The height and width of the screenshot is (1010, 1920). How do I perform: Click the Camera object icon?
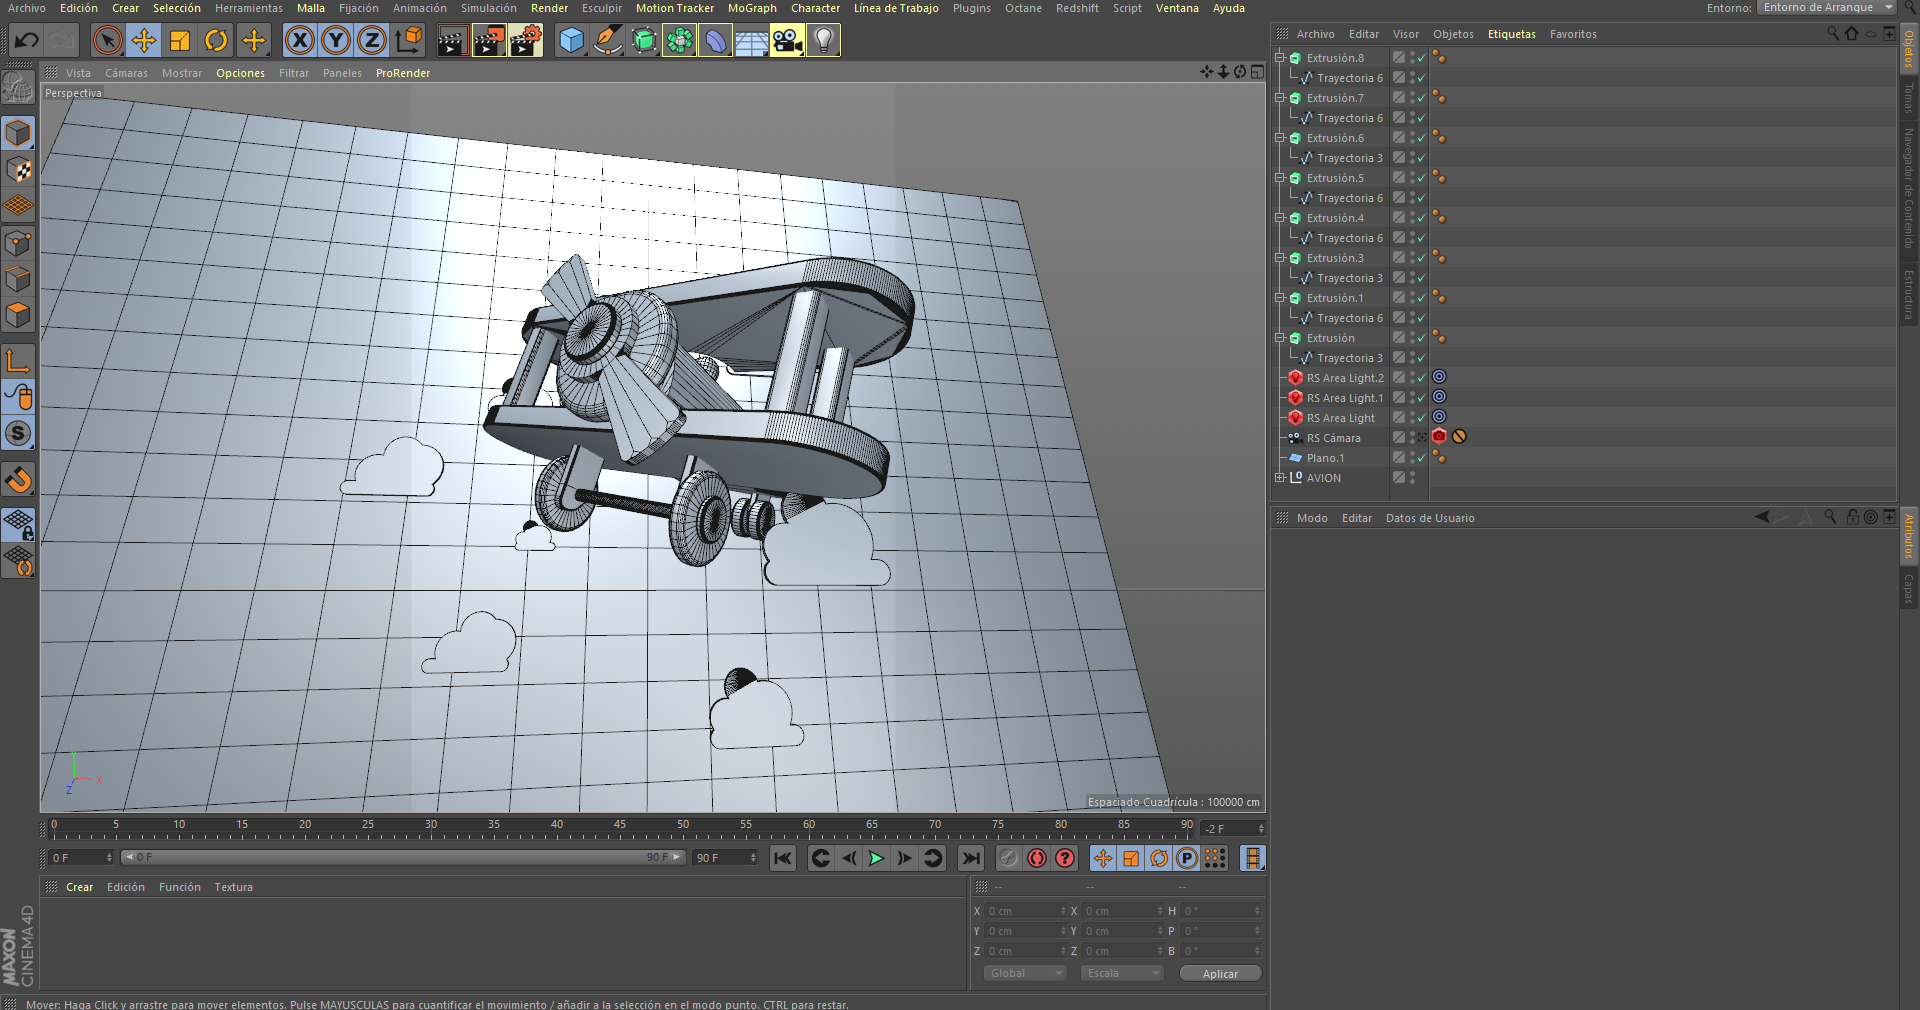click(787, 41)
